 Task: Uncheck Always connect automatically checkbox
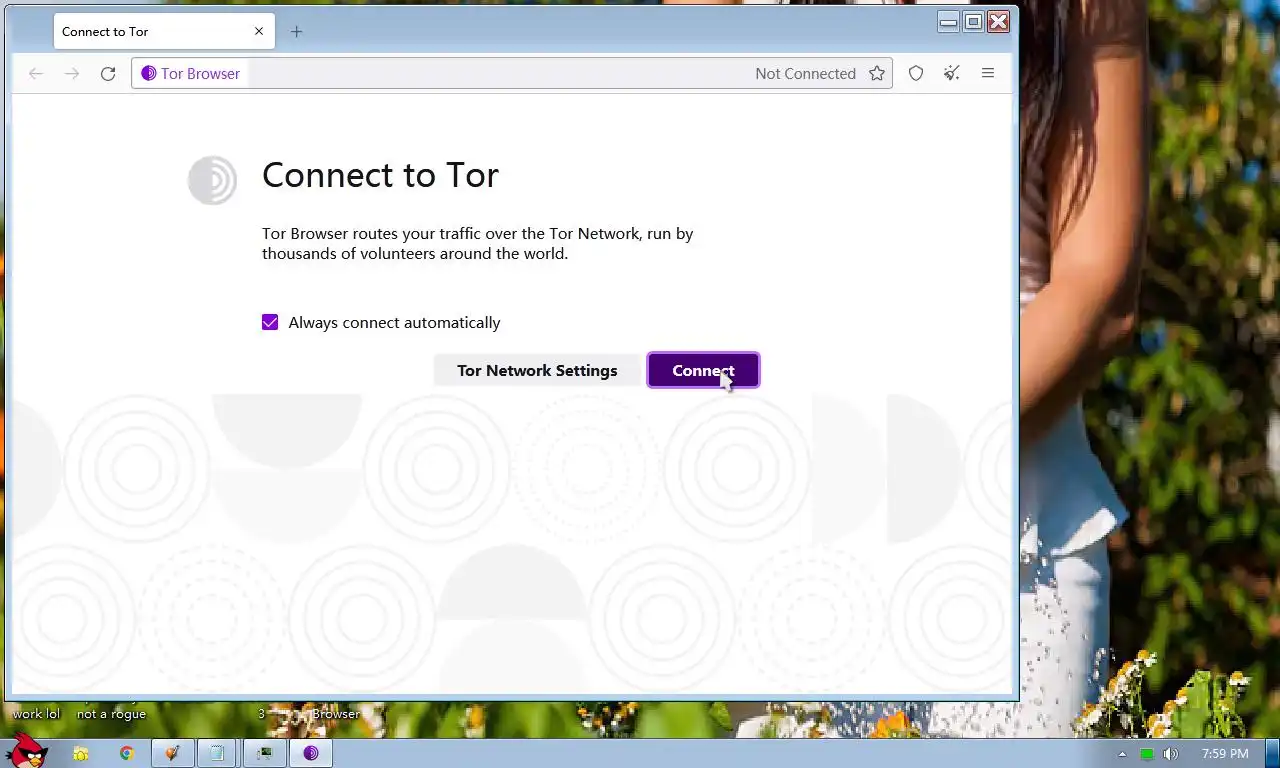click(x=270, y=322)
